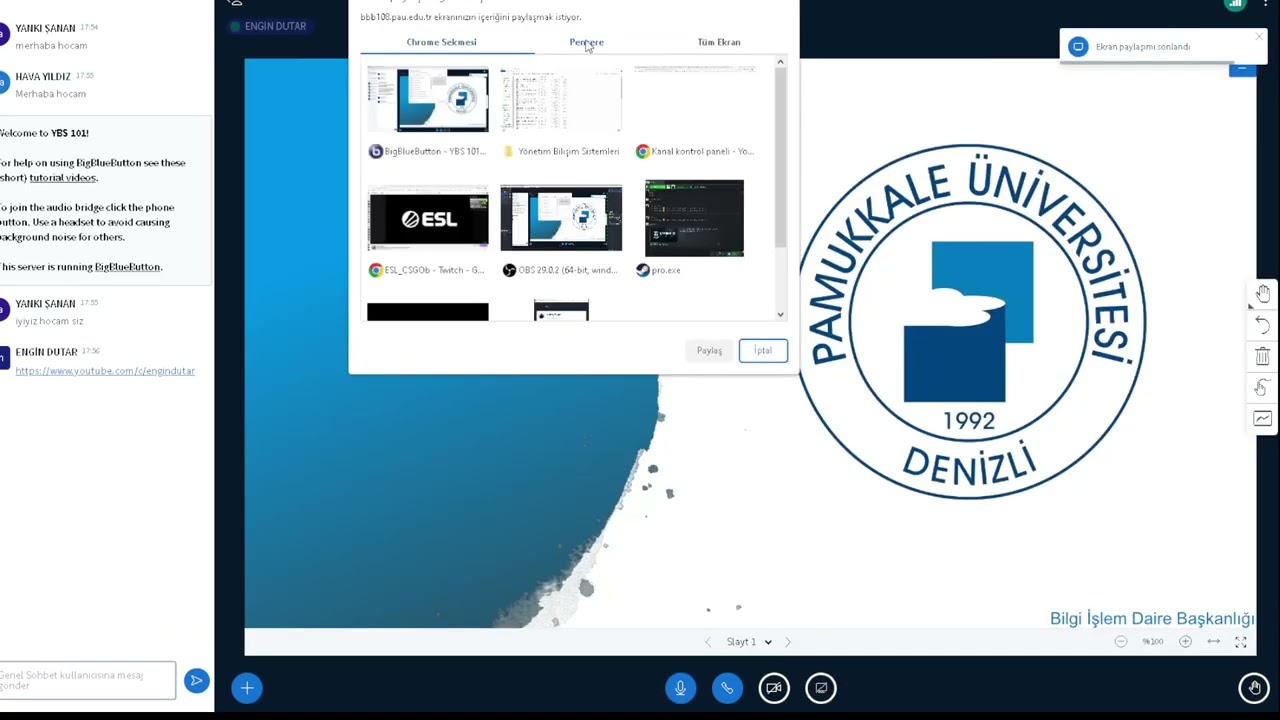Leave audio with the phone button

coord(727,688)
